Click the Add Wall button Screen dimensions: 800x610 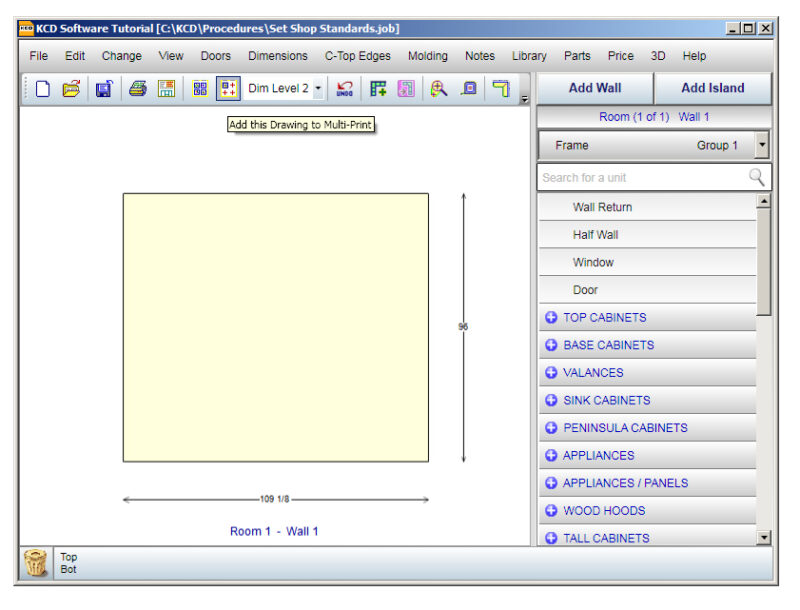595,88
